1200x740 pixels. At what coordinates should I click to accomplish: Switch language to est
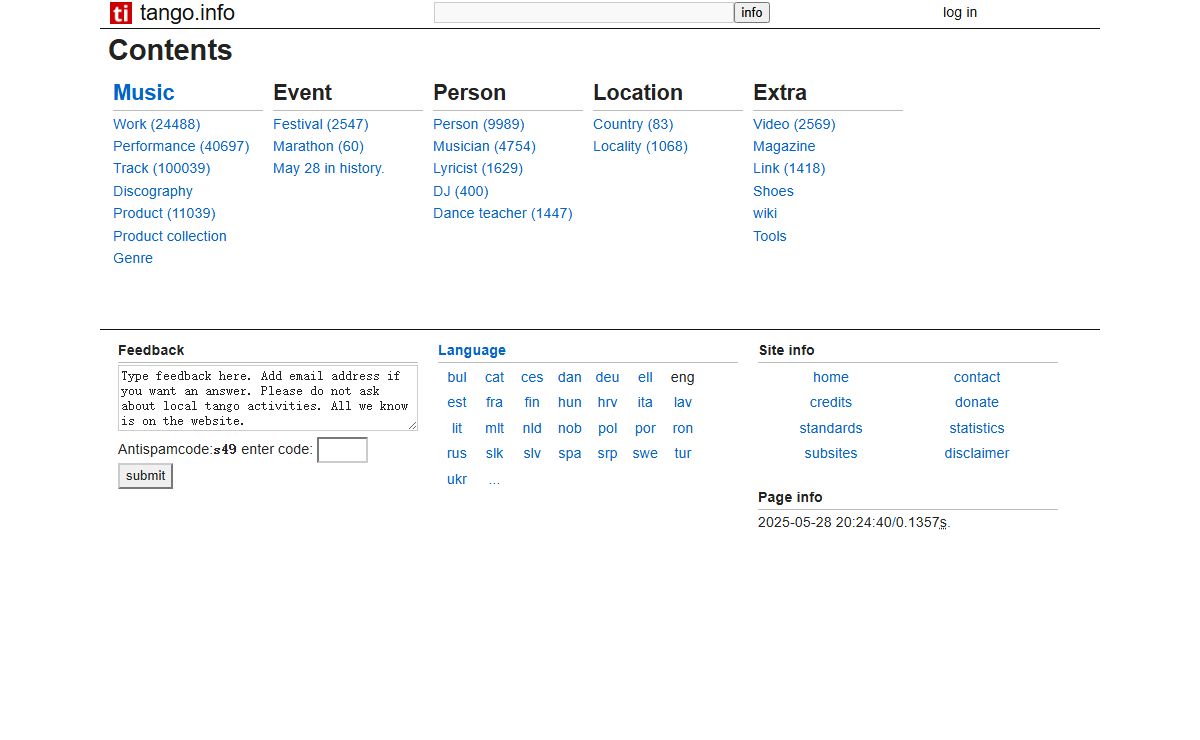pos(457,402)
